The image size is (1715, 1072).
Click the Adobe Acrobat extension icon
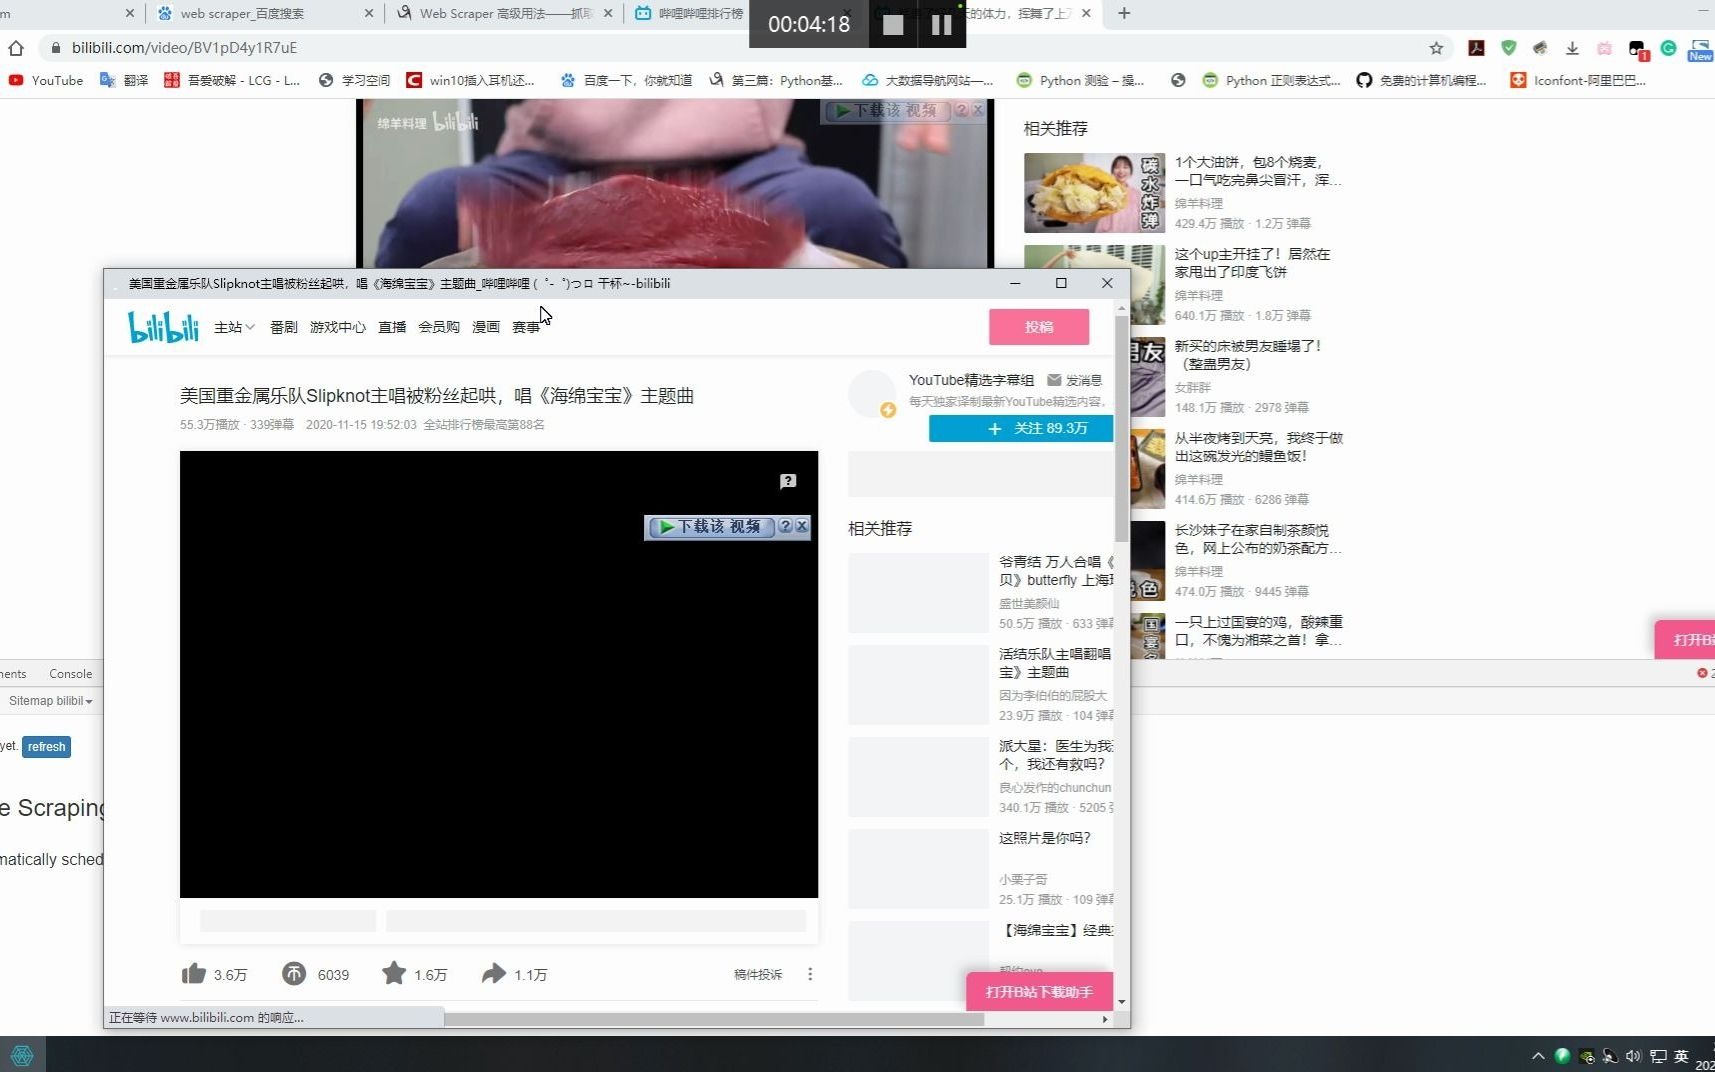click(1476, 48)
